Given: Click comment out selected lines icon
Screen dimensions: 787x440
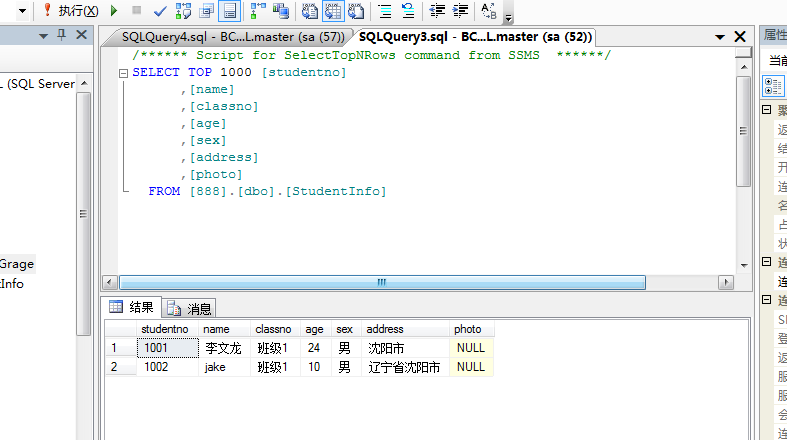Looking at the screenshot, I should point(384,11).
